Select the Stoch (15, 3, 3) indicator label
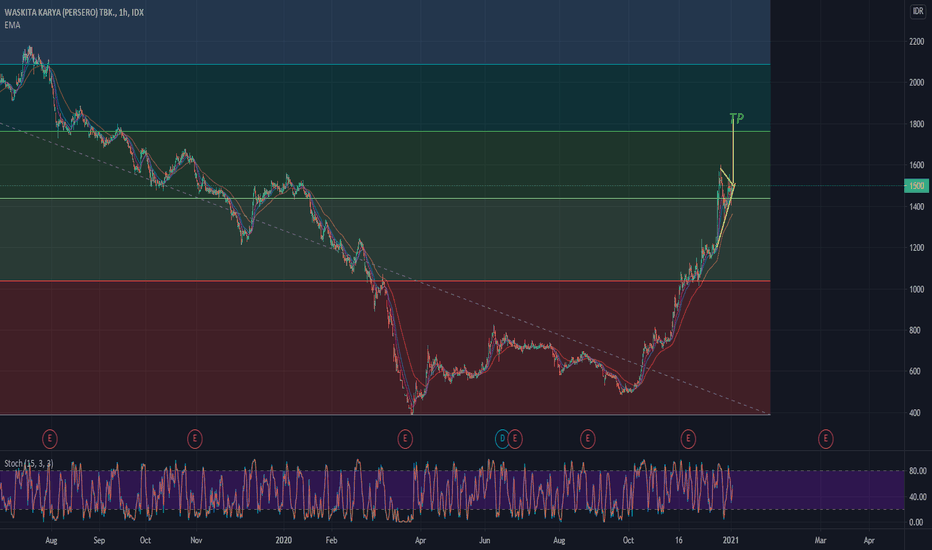 click(29, 463)
